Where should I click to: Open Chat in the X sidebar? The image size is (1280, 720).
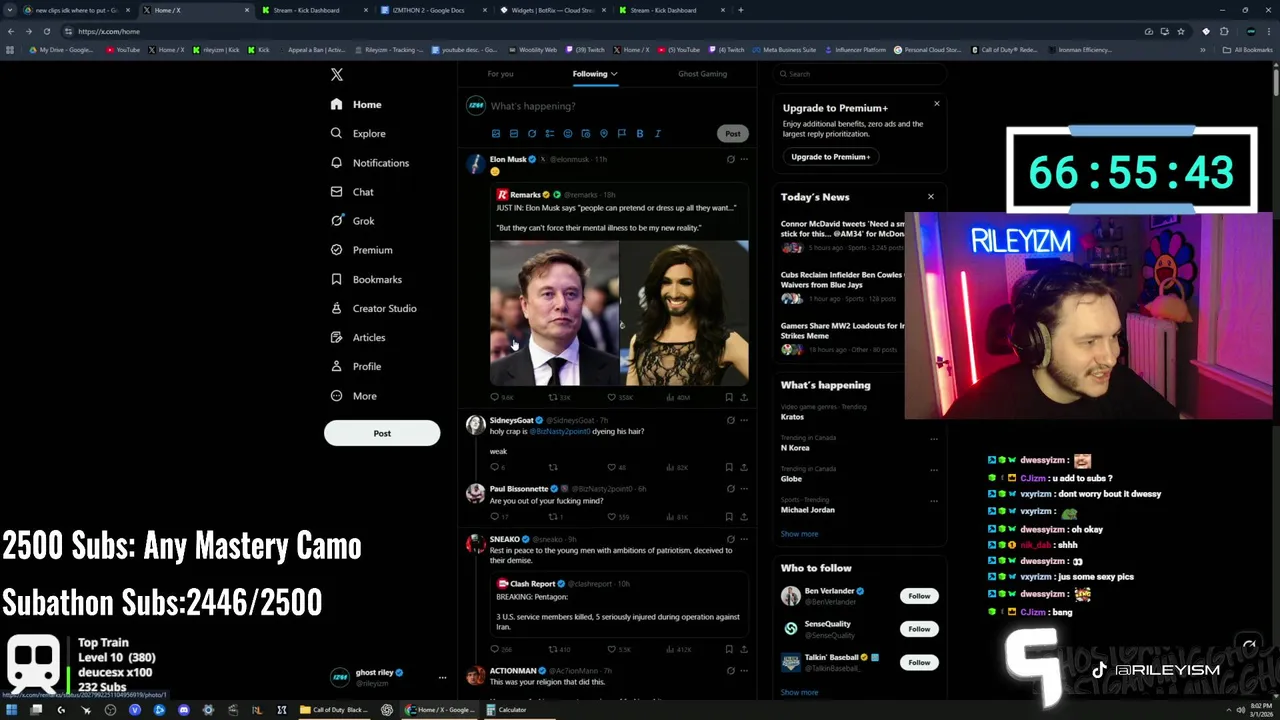352,191
